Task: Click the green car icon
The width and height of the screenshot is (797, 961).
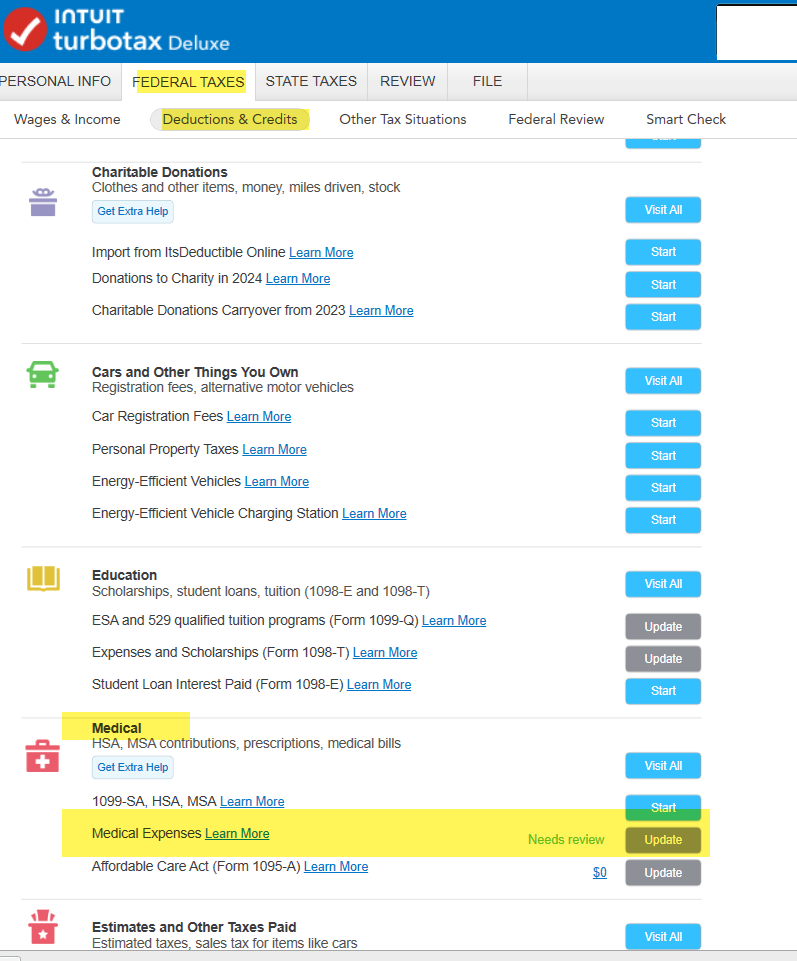Action: click(x=43, y=375)
